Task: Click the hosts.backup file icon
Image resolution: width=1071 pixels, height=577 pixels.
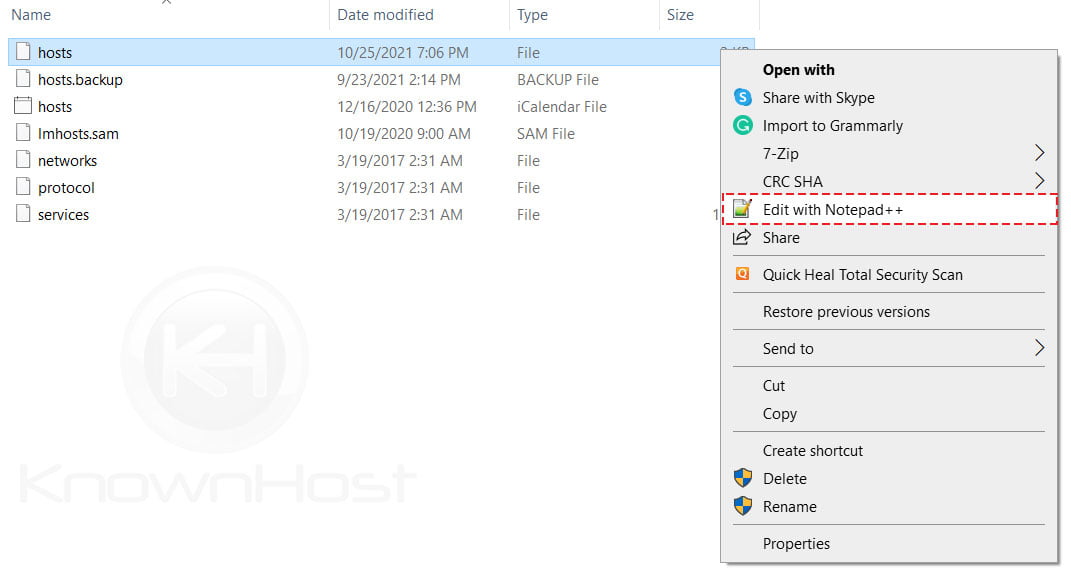Action: (x=22, y=79)
